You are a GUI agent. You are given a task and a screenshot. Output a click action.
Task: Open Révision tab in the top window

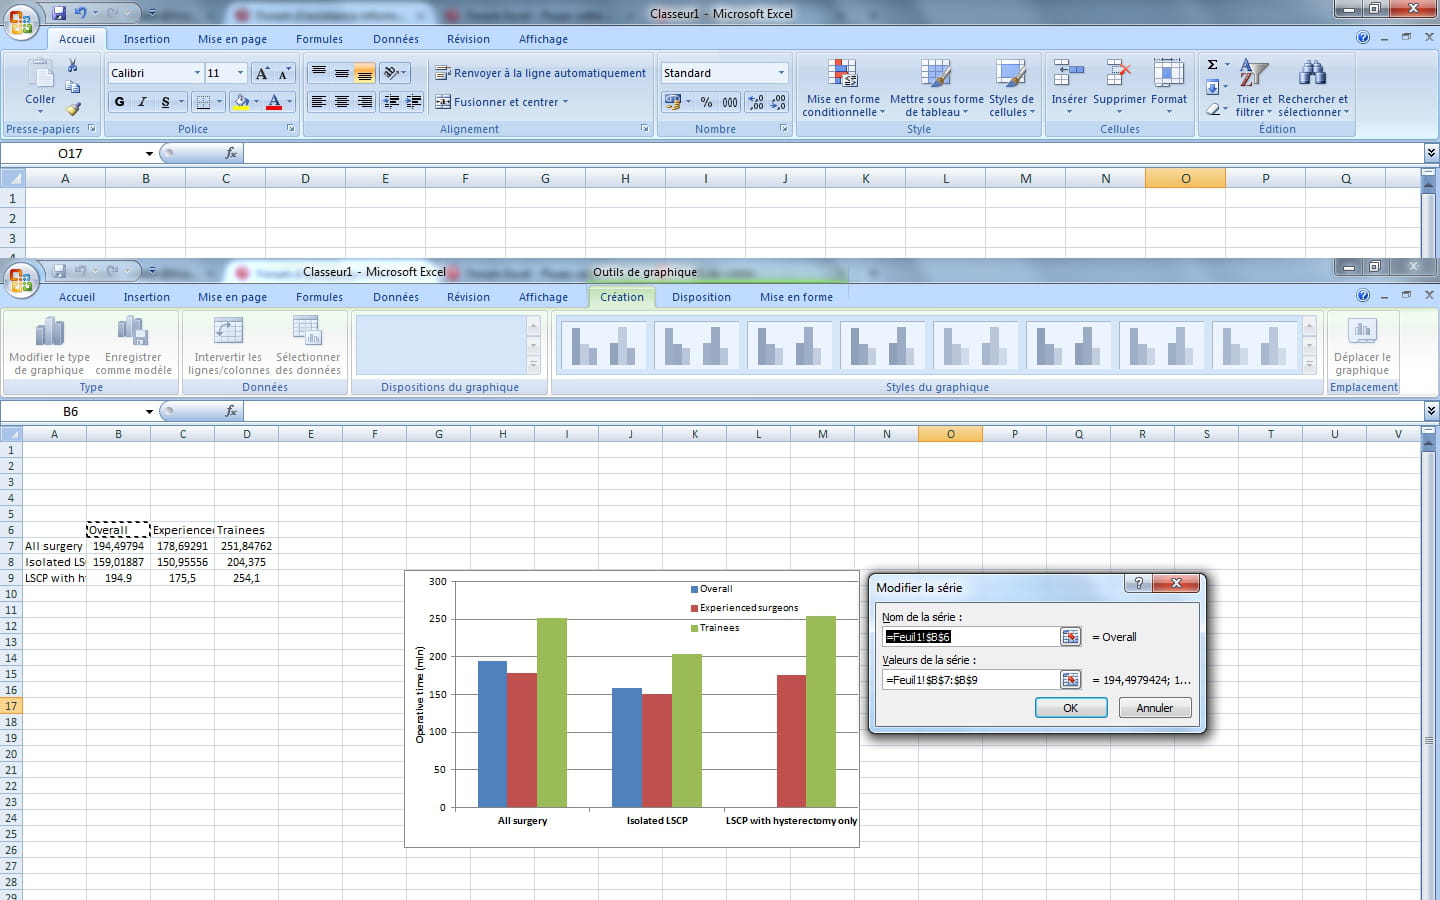coord(468,39)
